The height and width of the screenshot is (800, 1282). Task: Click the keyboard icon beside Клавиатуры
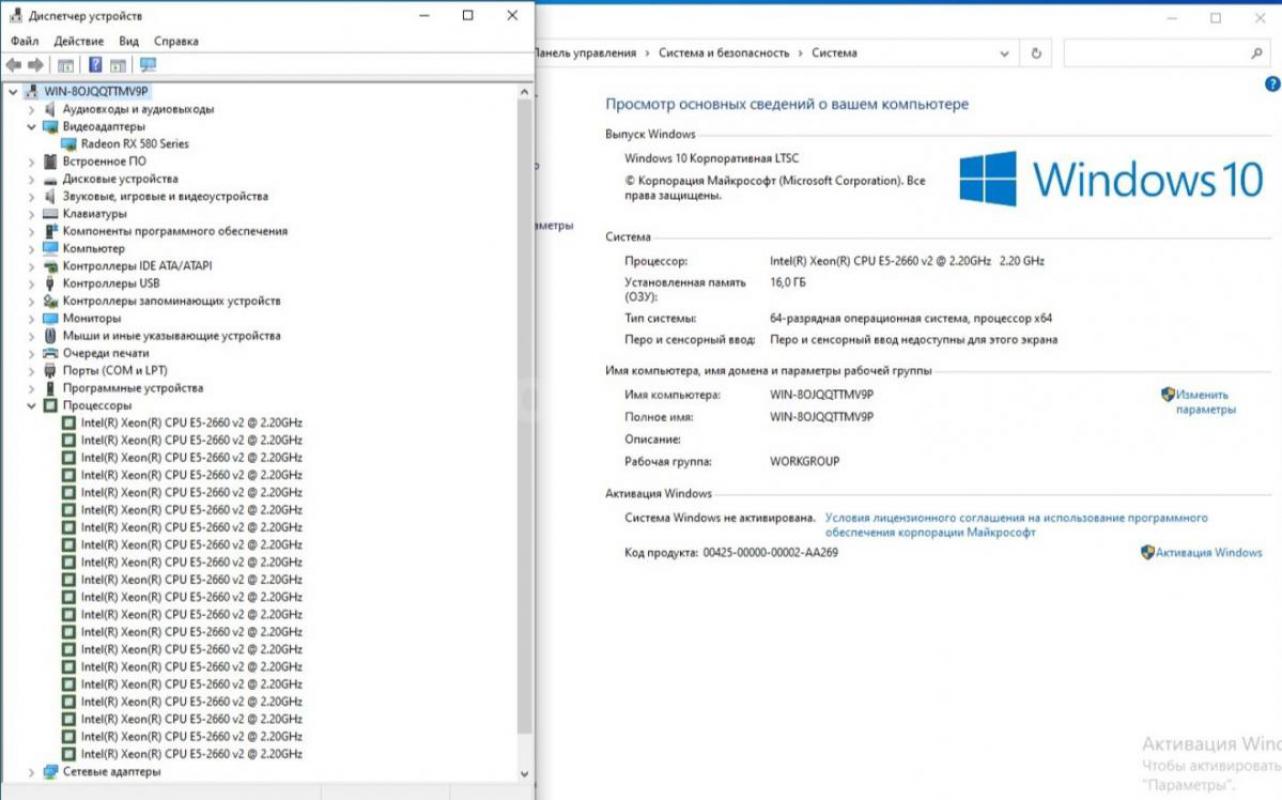(x=51, y=214)
